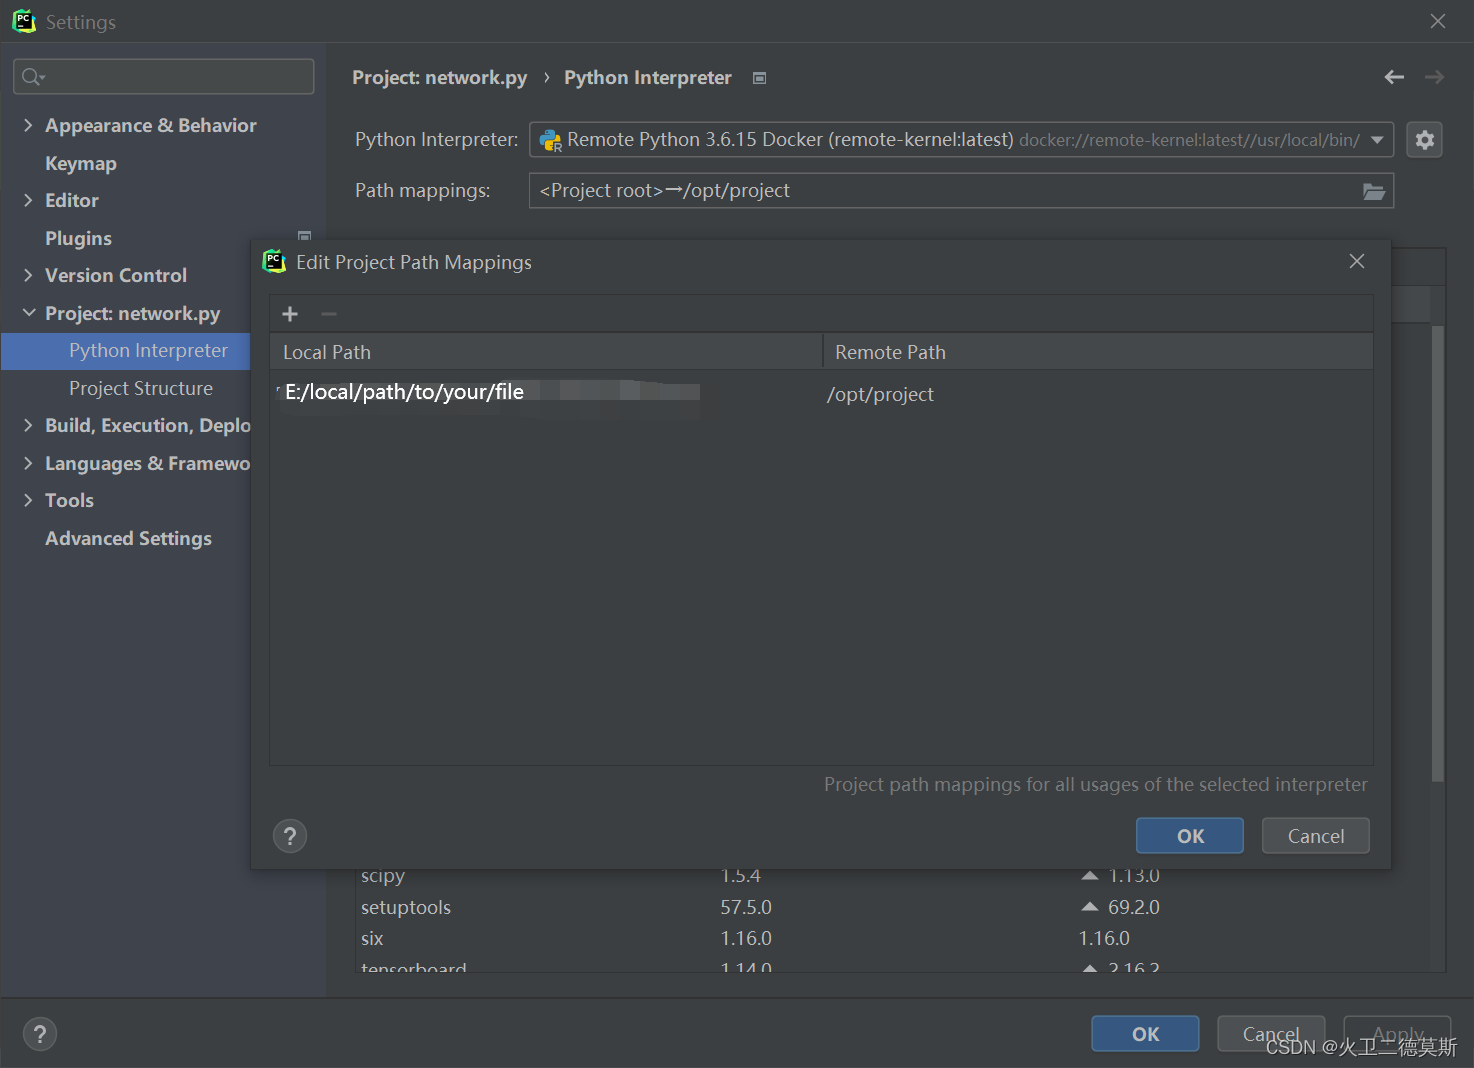Screen dimensions: 1474x1068
Task: Click the window icon beside the Python Interpreter breadcrumb
Action: click(x=759, y=77)
